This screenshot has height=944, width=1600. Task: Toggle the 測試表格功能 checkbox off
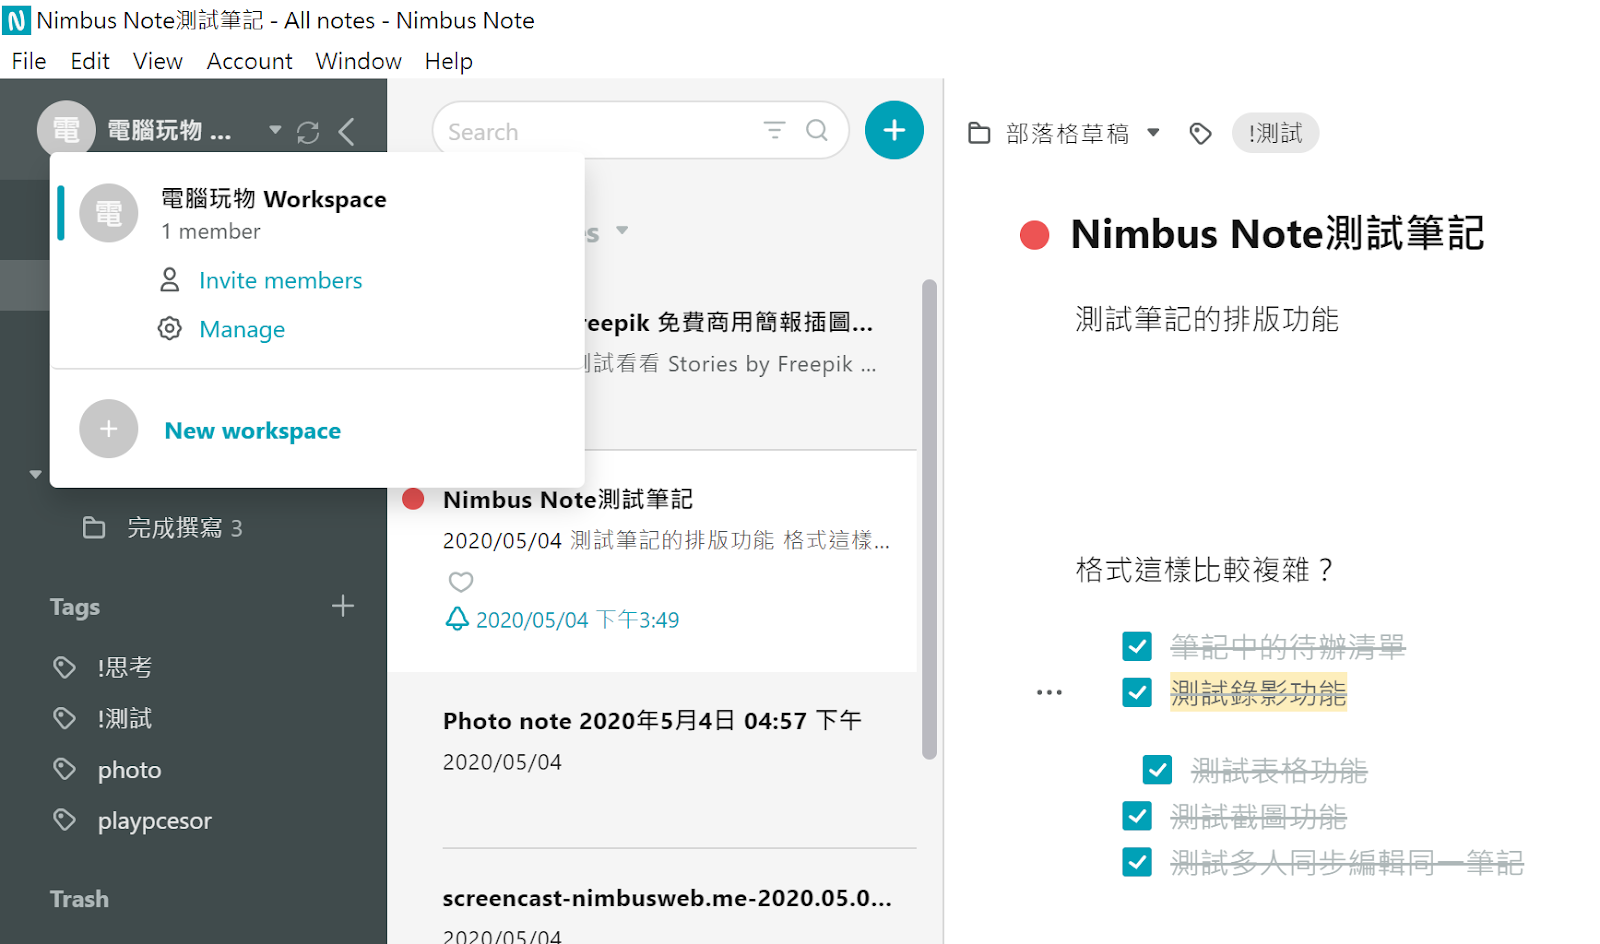(x=1156, y=769)
